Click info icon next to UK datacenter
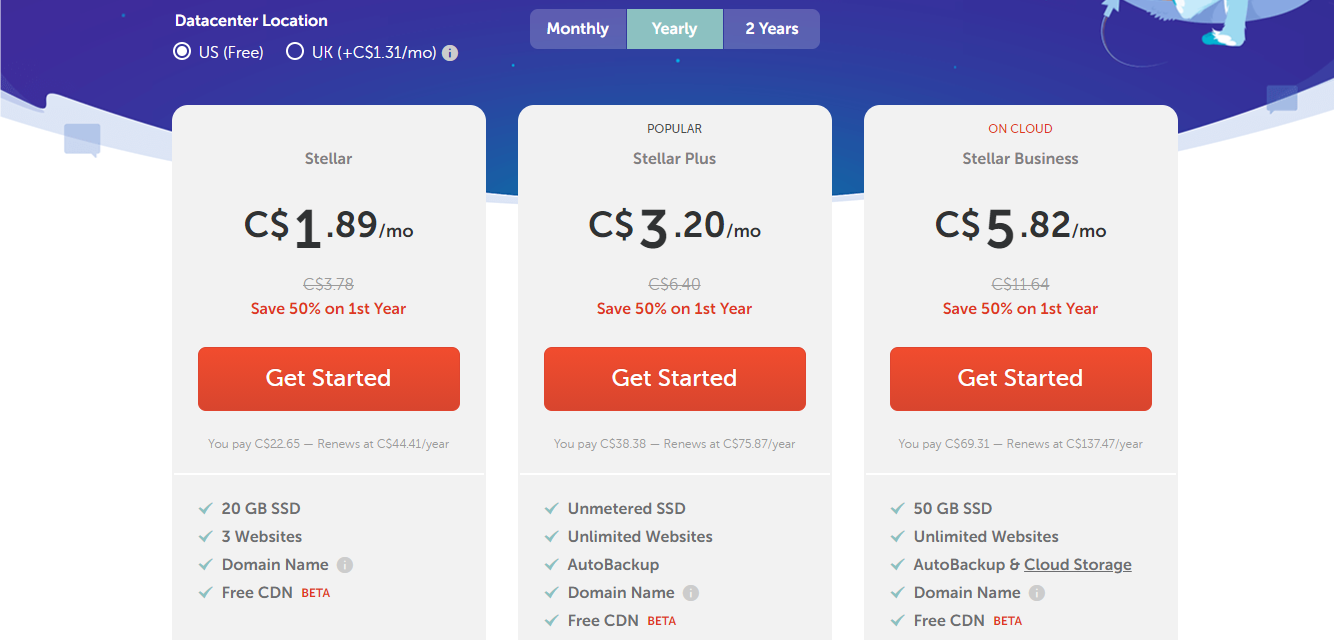1334x640 pixels. pos(450,53)
